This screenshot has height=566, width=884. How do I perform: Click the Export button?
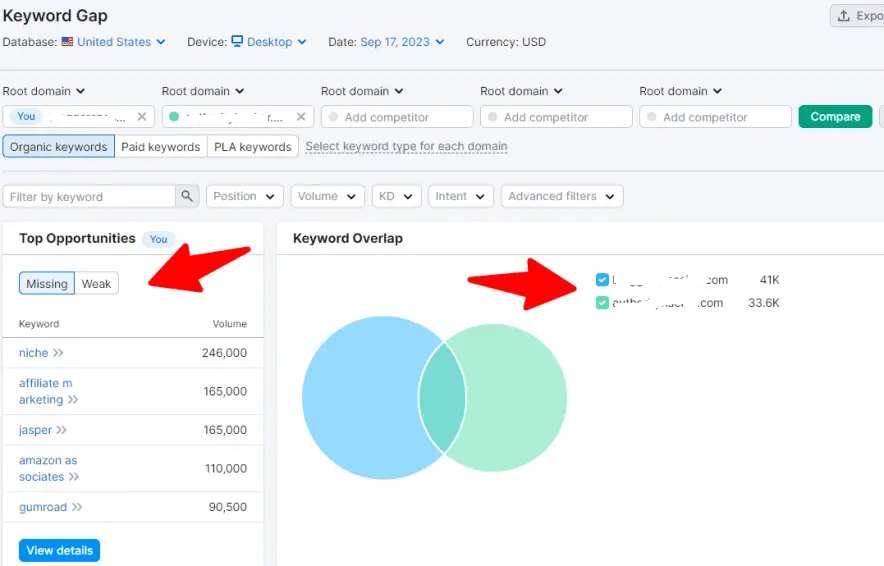click(x=857, y=16)
